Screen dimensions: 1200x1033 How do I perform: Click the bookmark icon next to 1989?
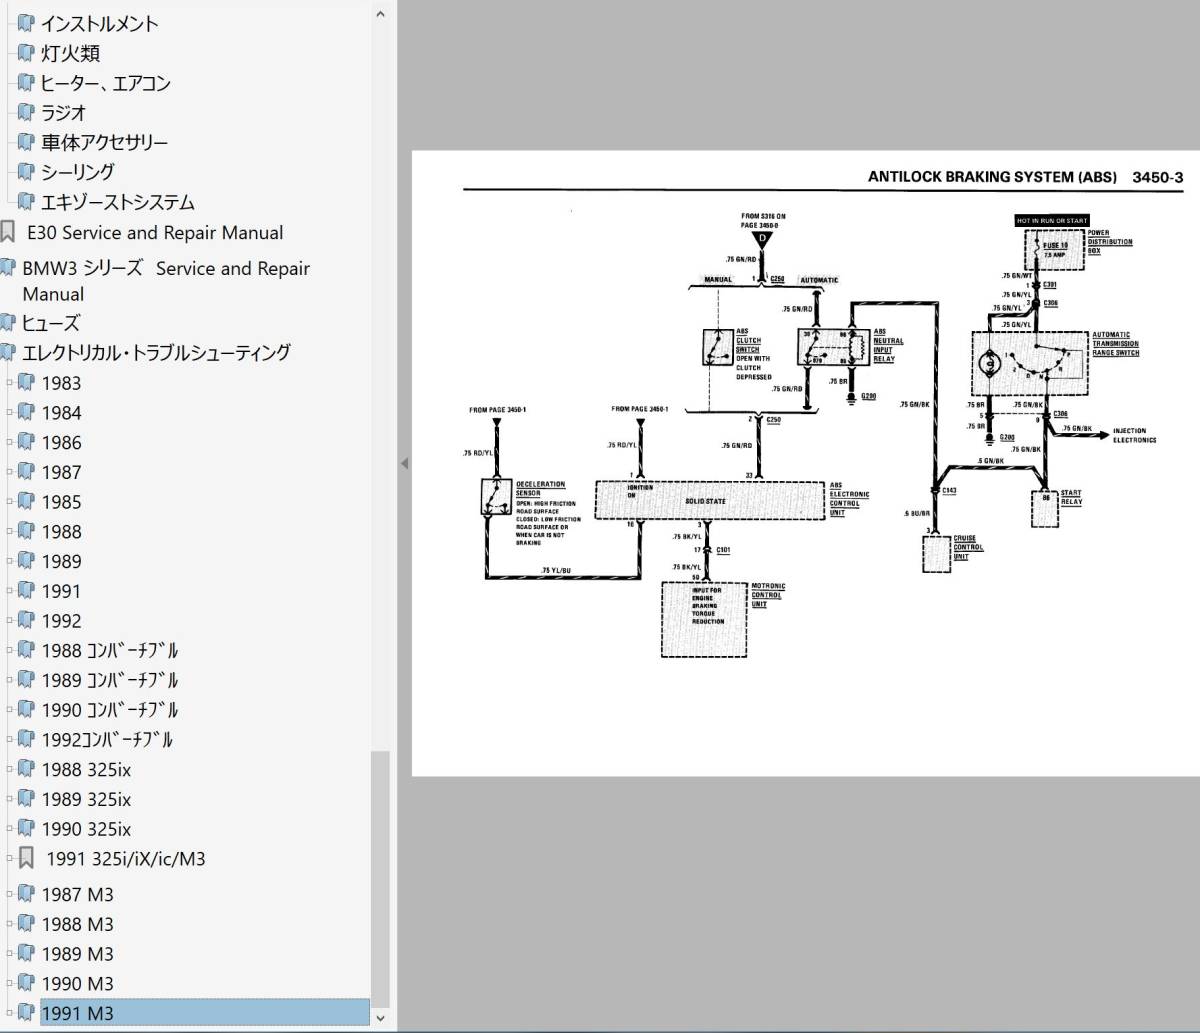[x=26, y=561]
